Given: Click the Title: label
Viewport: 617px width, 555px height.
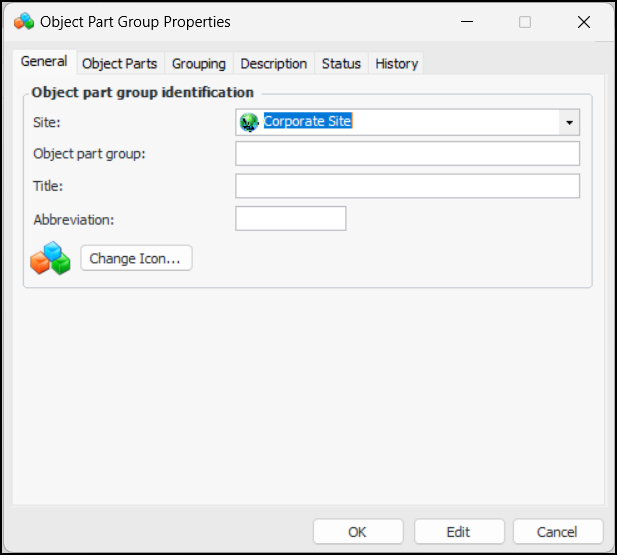Looking at the screenshot, I should [x=48, y=186].
